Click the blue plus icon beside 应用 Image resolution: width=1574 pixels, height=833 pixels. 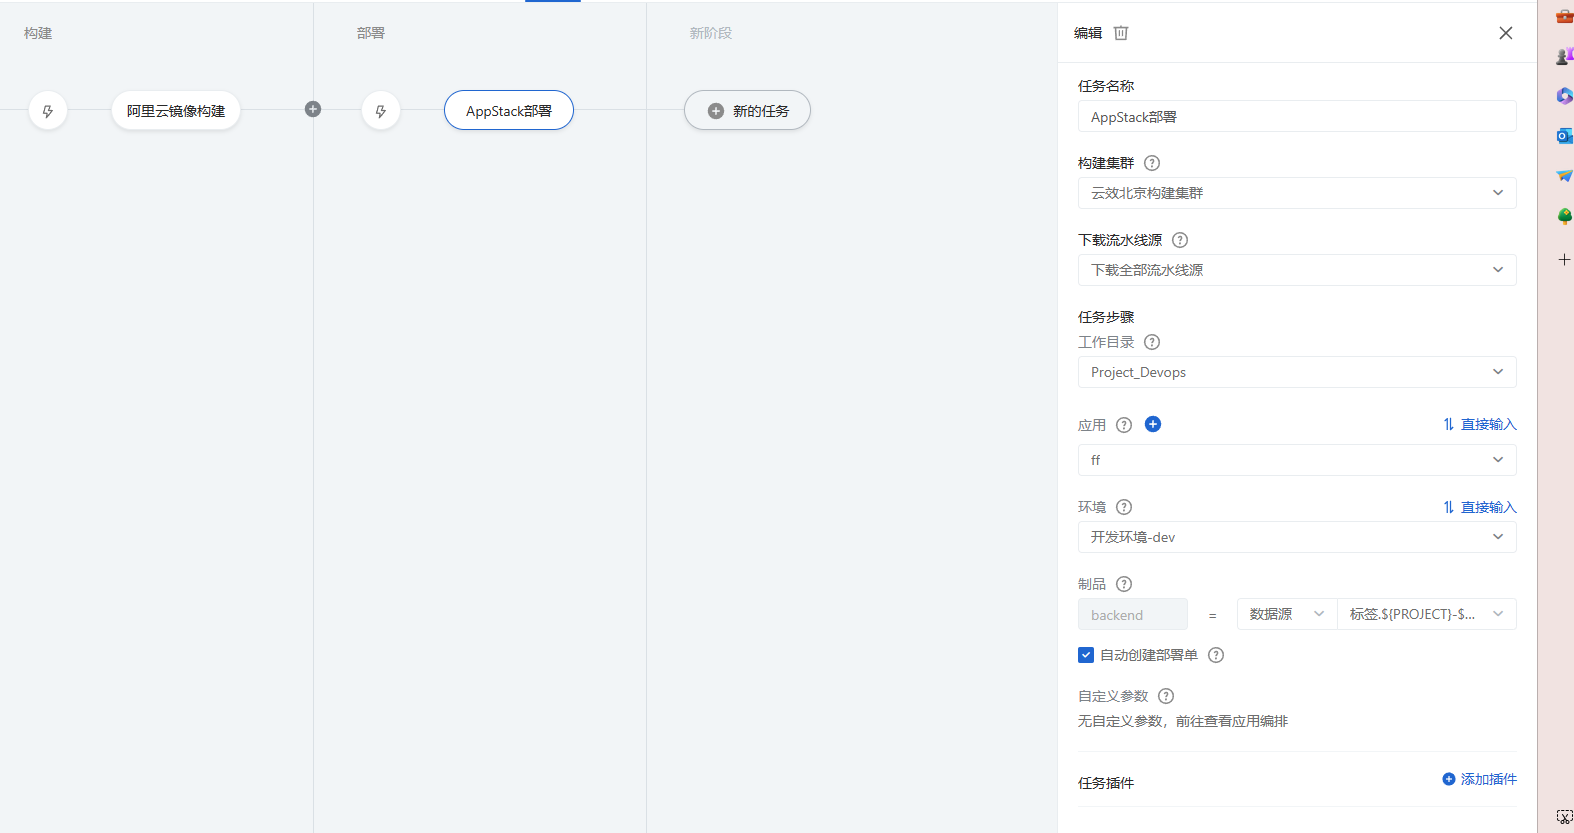click(1153, 424)
